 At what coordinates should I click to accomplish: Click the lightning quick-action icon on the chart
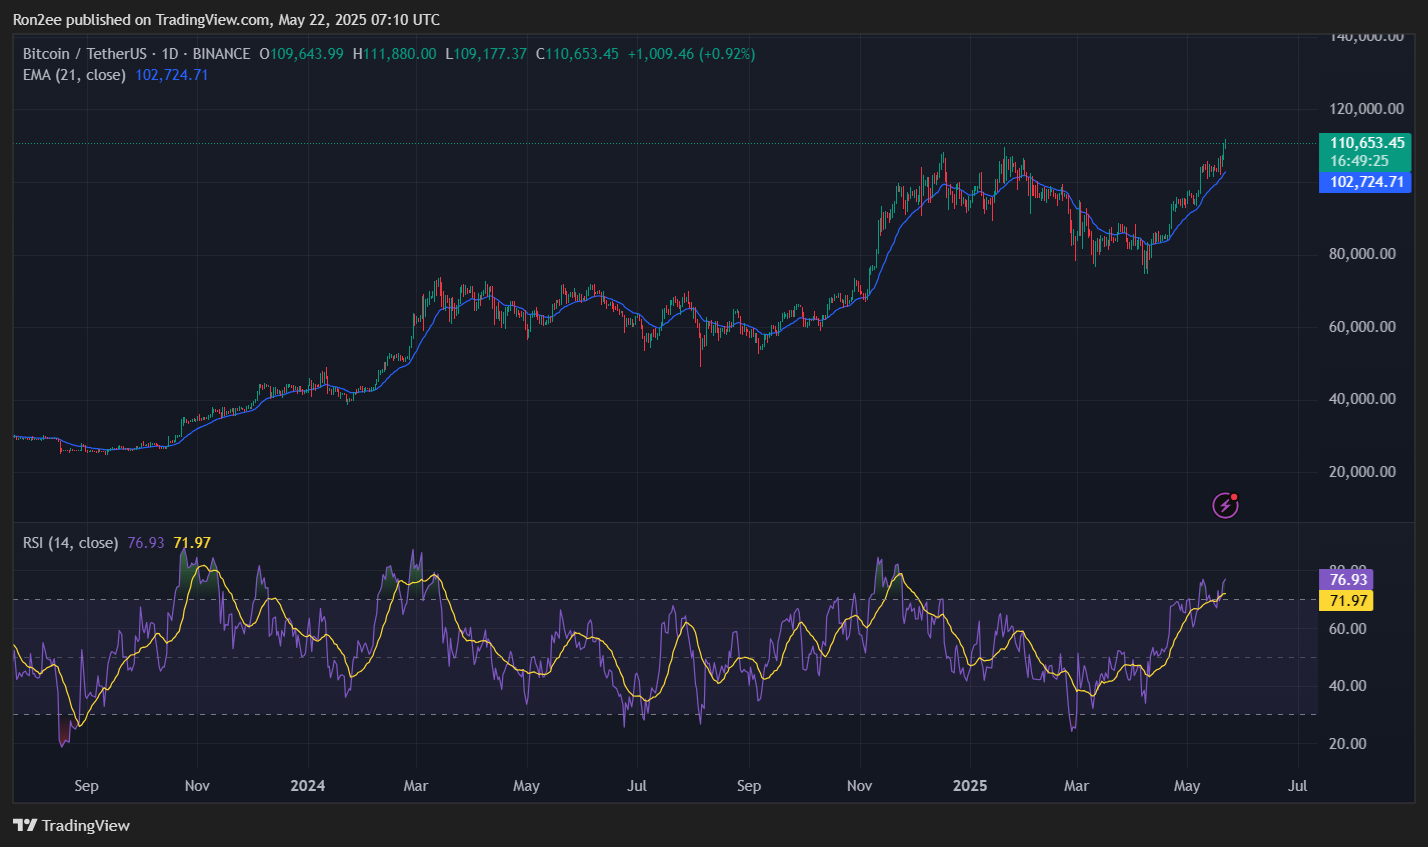tap(1224, 505)
